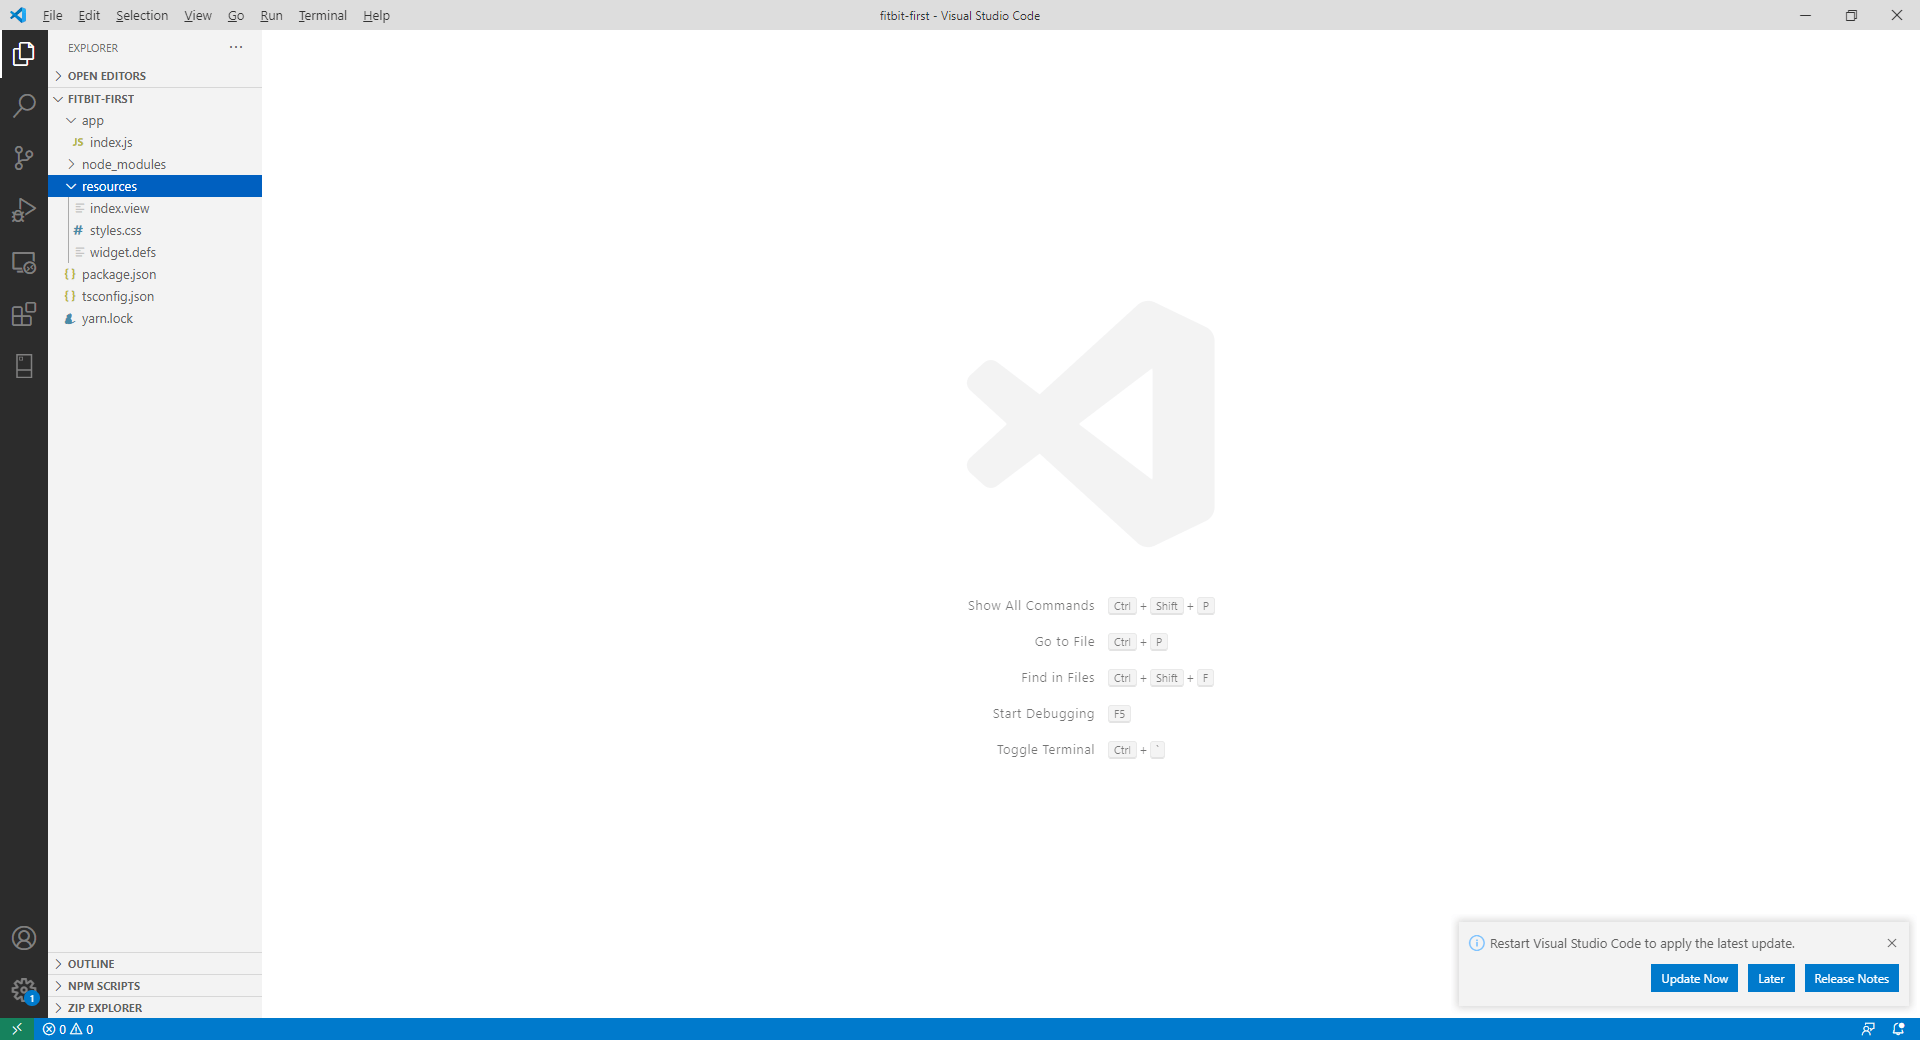
Task: Open the Search view in the activity bar
Action: coord(24,105)
